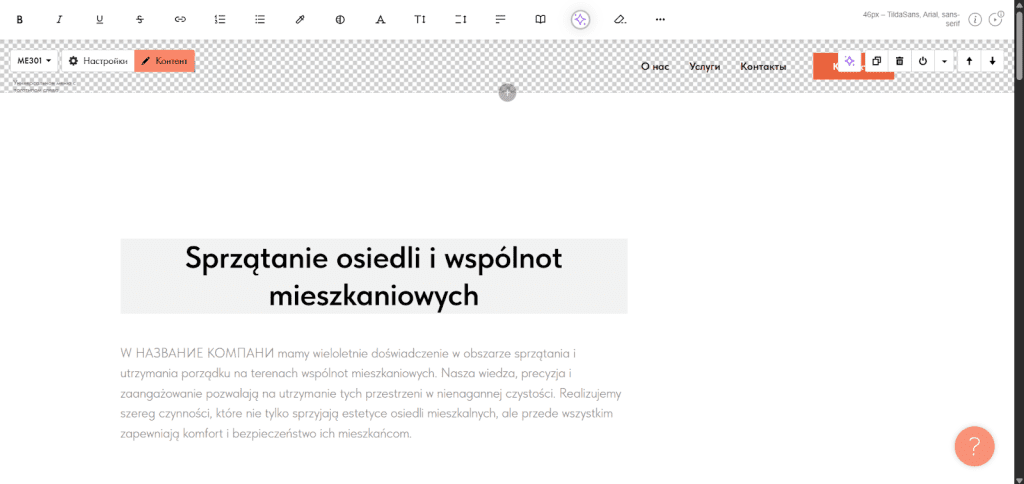Screen dimensions: 1024x484
Task: Apply strikethrough formatting
Action: [140, 20]
